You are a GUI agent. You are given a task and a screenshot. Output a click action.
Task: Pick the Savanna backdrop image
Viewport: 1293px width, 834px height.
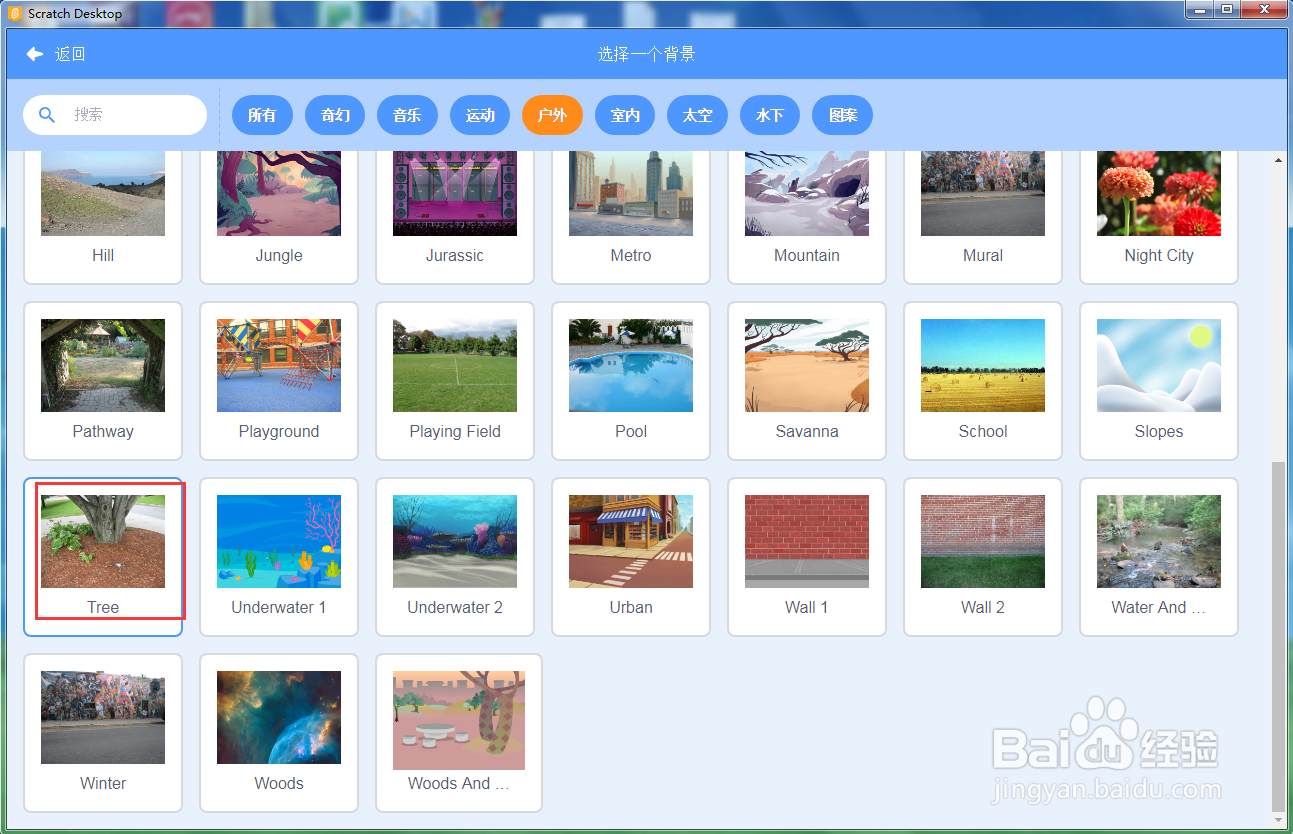click(807, 365)
